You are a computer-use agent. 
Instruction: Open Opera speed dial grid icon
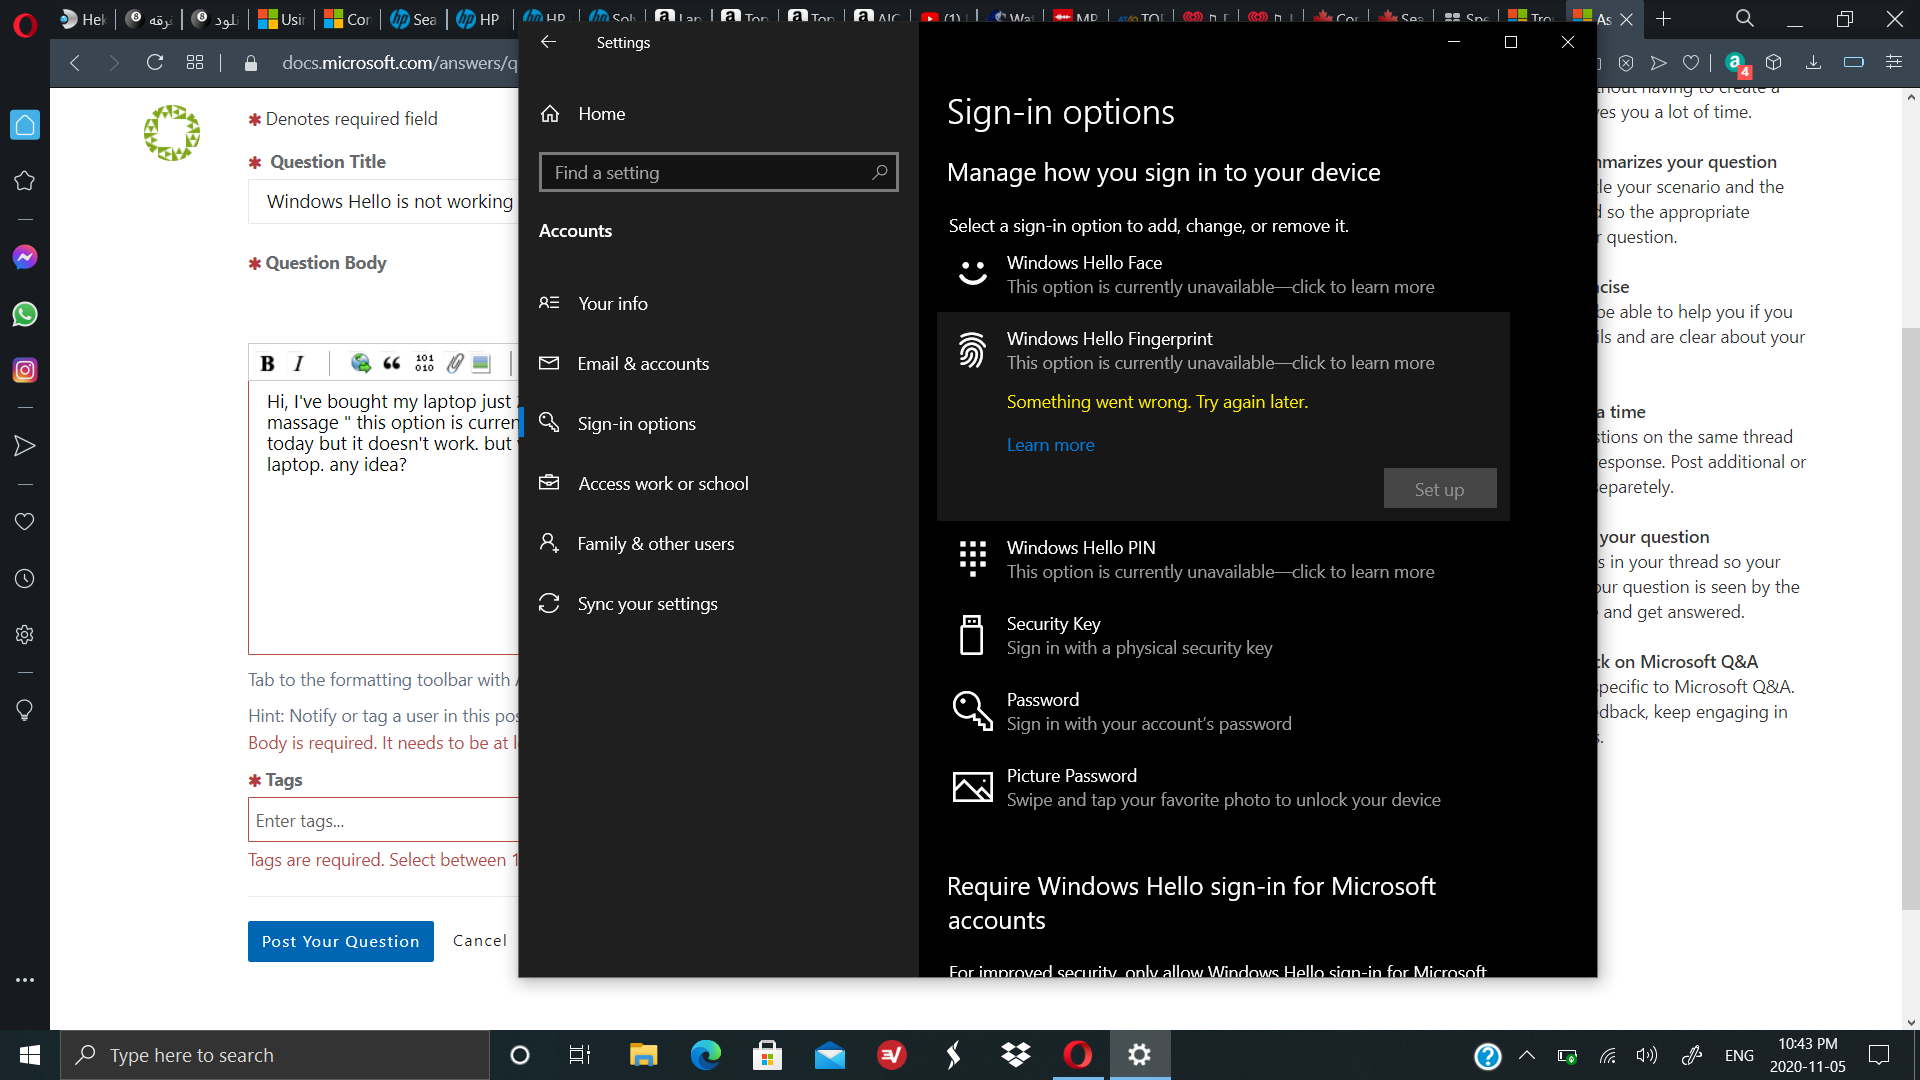point(195,62)
